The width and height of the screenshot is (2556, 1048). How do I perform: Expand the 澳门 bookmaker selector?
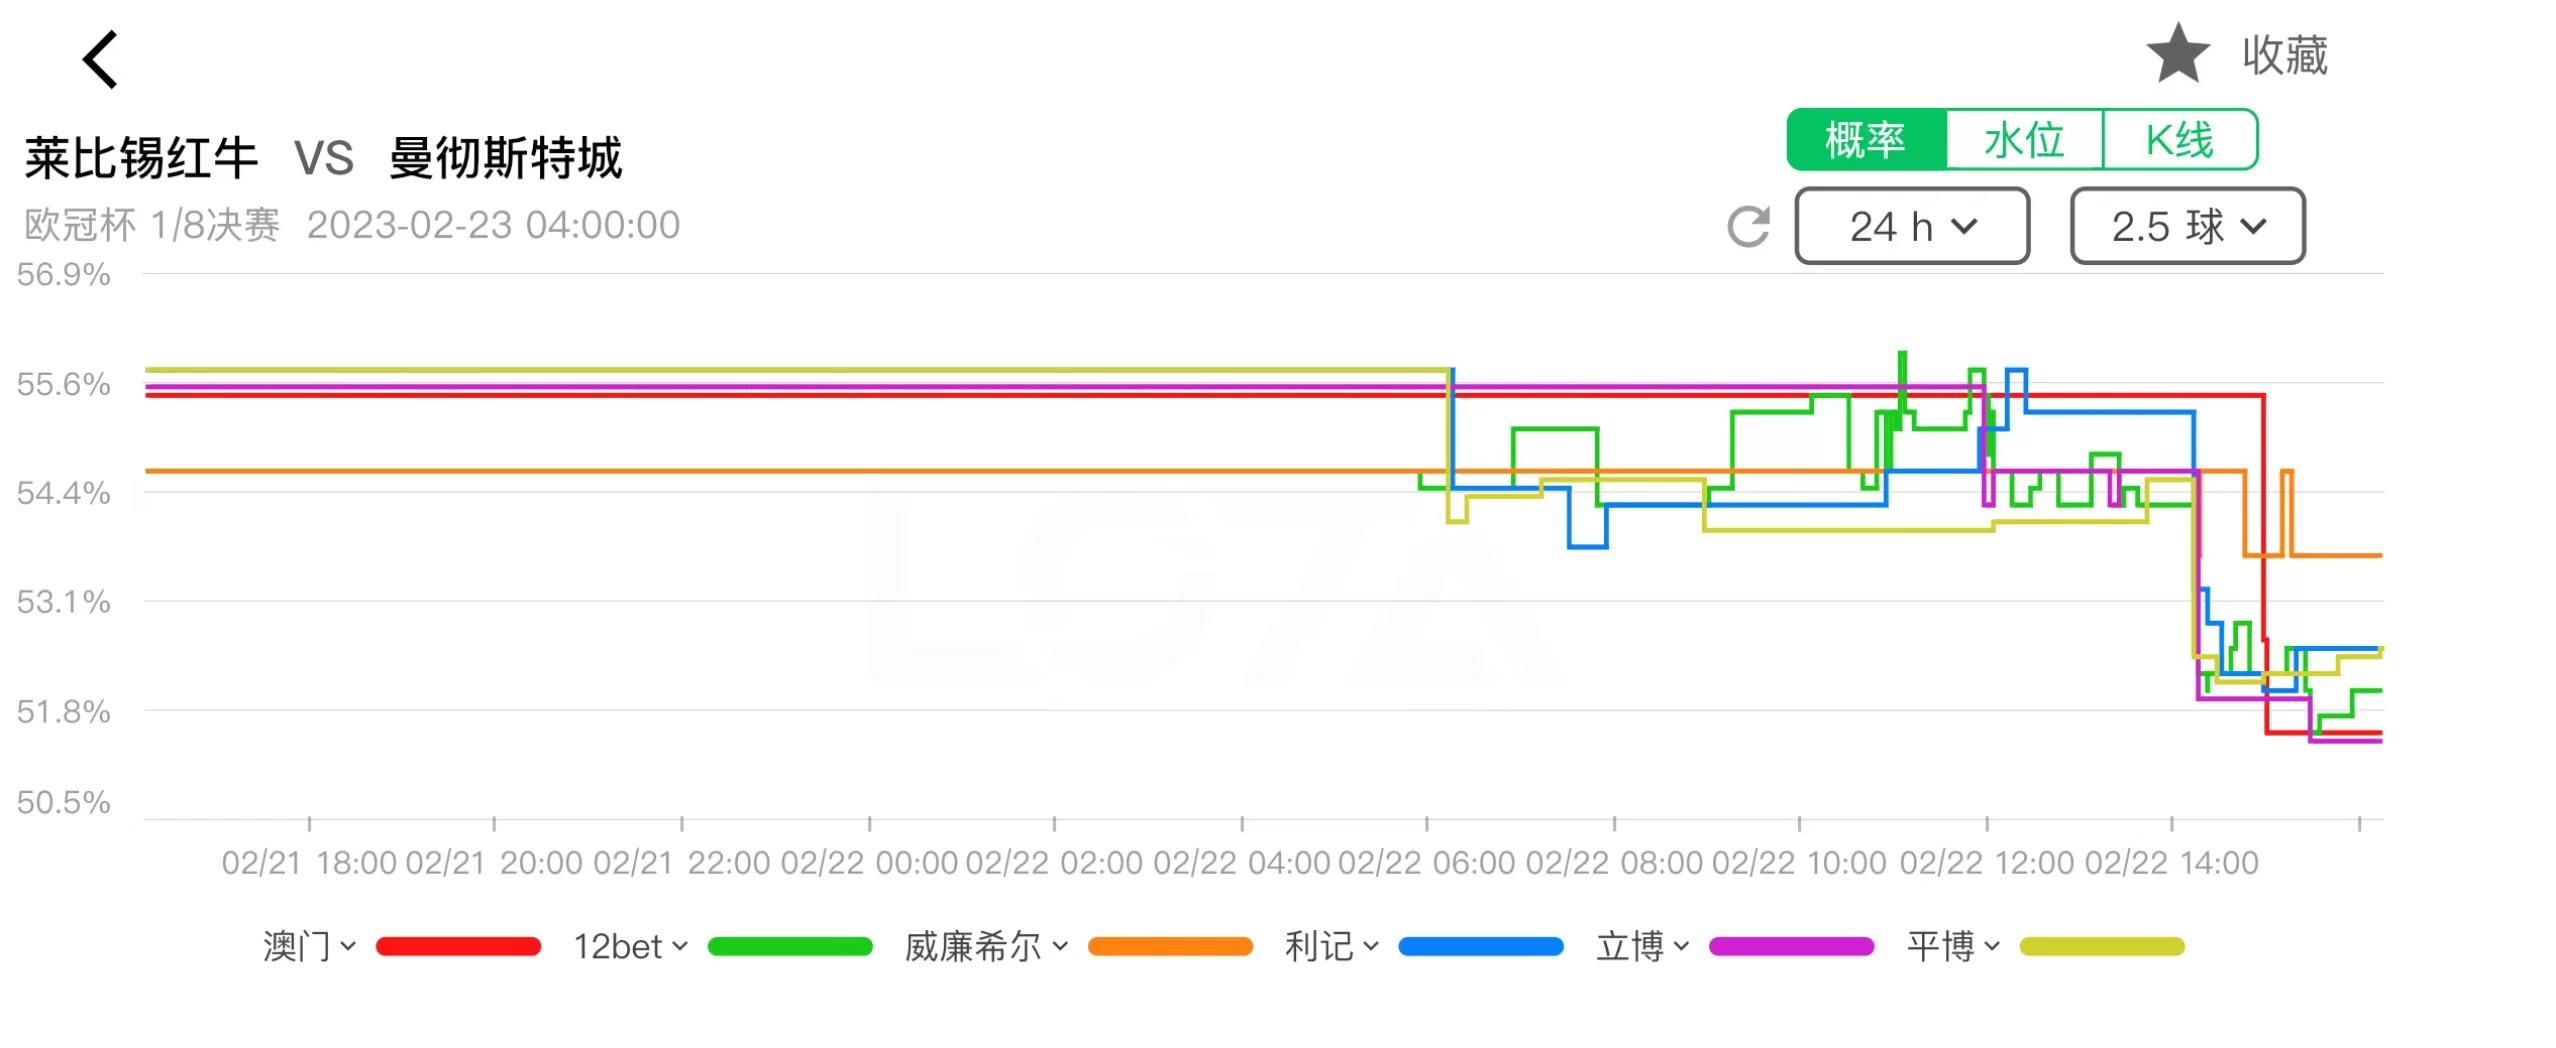point(309,946)
